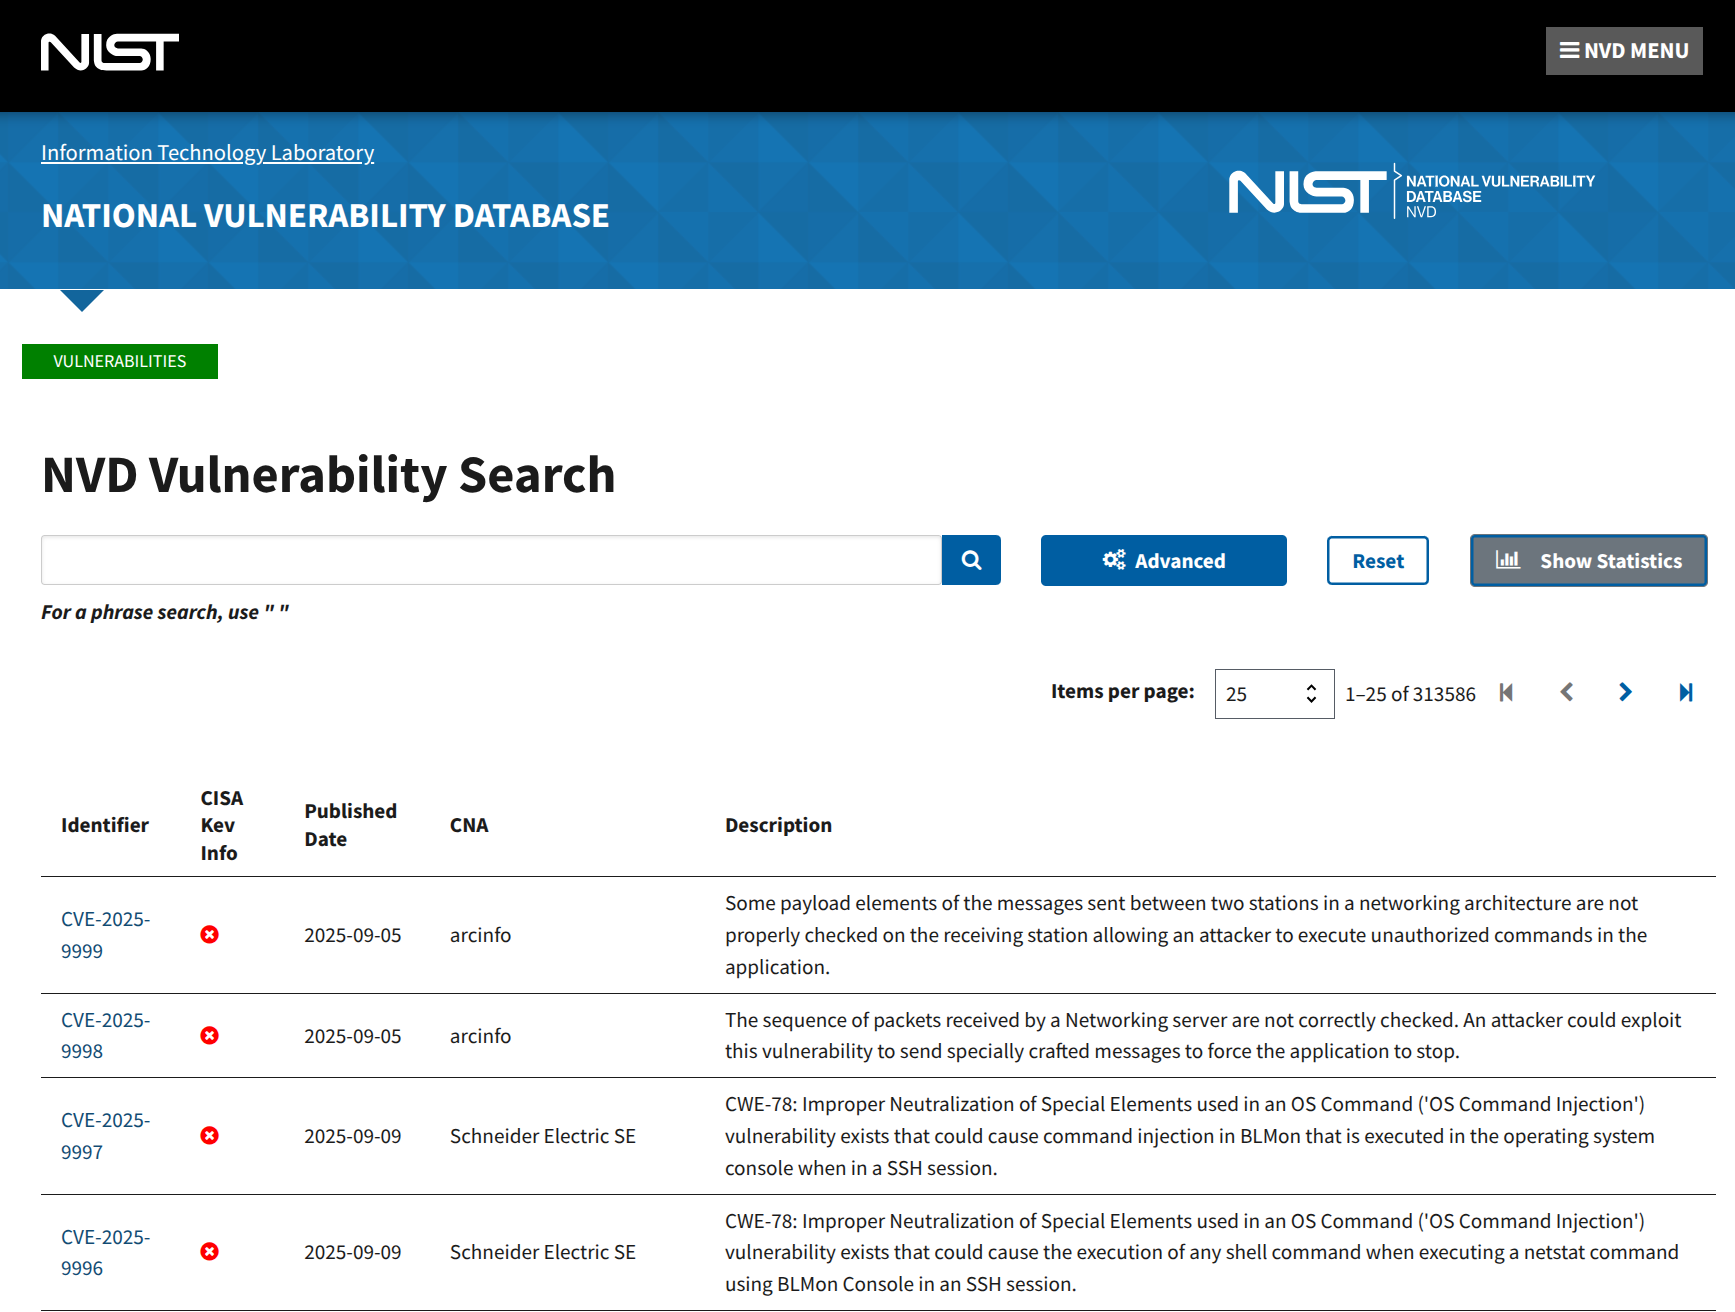The width and height of the screenshot is (1735, 1312).
Task: Go to the previous results page
Action: pyautogui.click(x=1566, y=692)
